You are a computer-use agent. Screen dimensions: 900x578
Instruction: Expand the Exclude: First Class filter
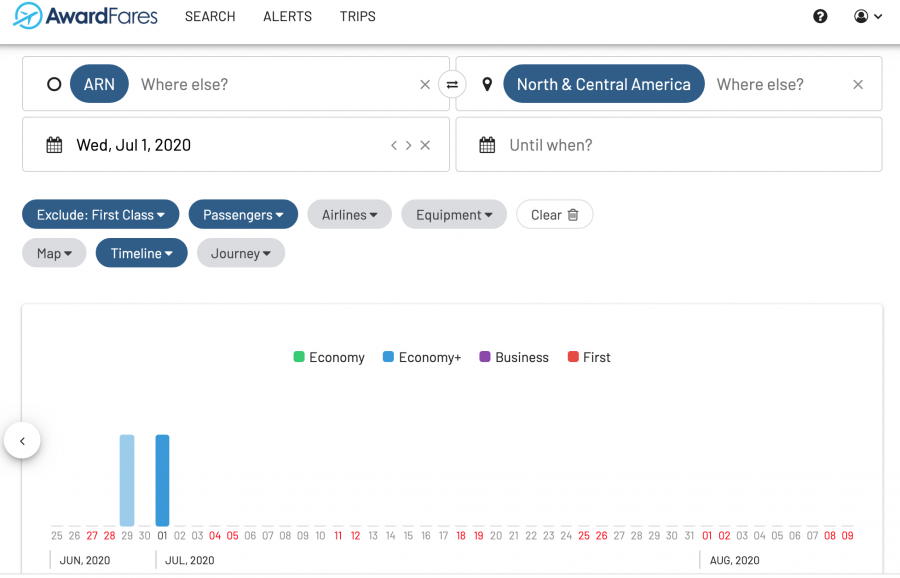[x=100, y=215]
